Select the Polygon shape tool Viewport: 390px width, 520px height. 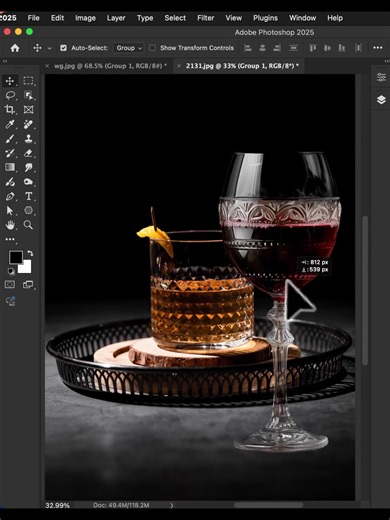click(28, 211)
